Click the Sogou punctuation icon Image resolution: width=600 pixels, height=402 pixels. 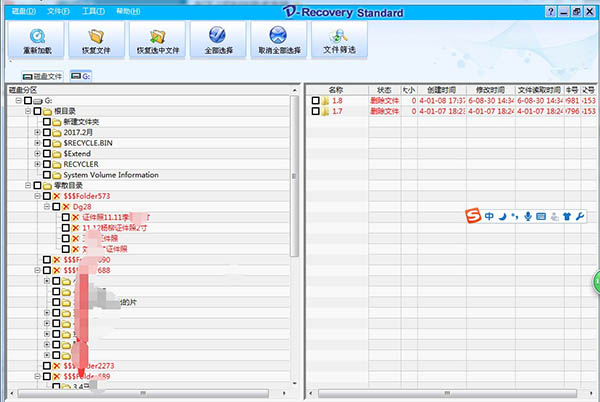click(x=515, y=216)
